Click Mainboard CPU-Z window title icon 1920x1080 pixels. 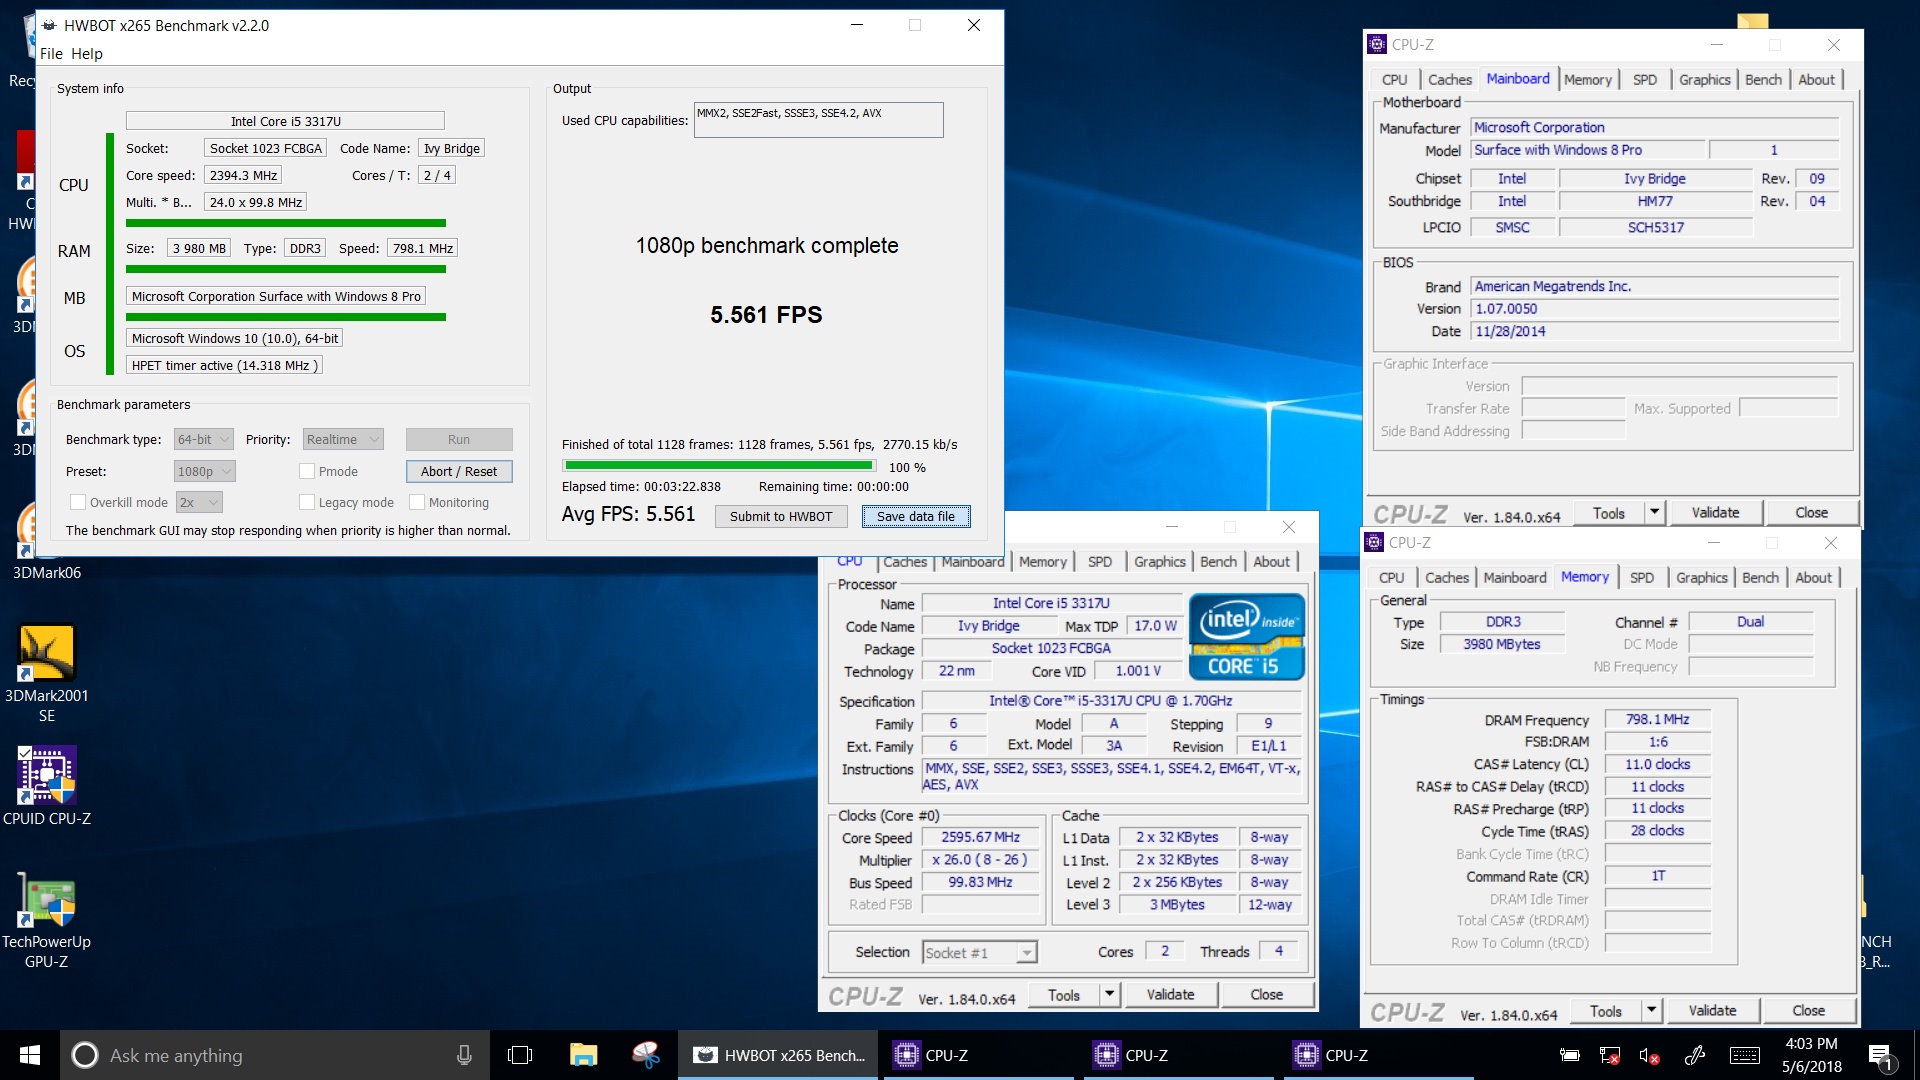pyautogui.click(x=1377, y=44)
